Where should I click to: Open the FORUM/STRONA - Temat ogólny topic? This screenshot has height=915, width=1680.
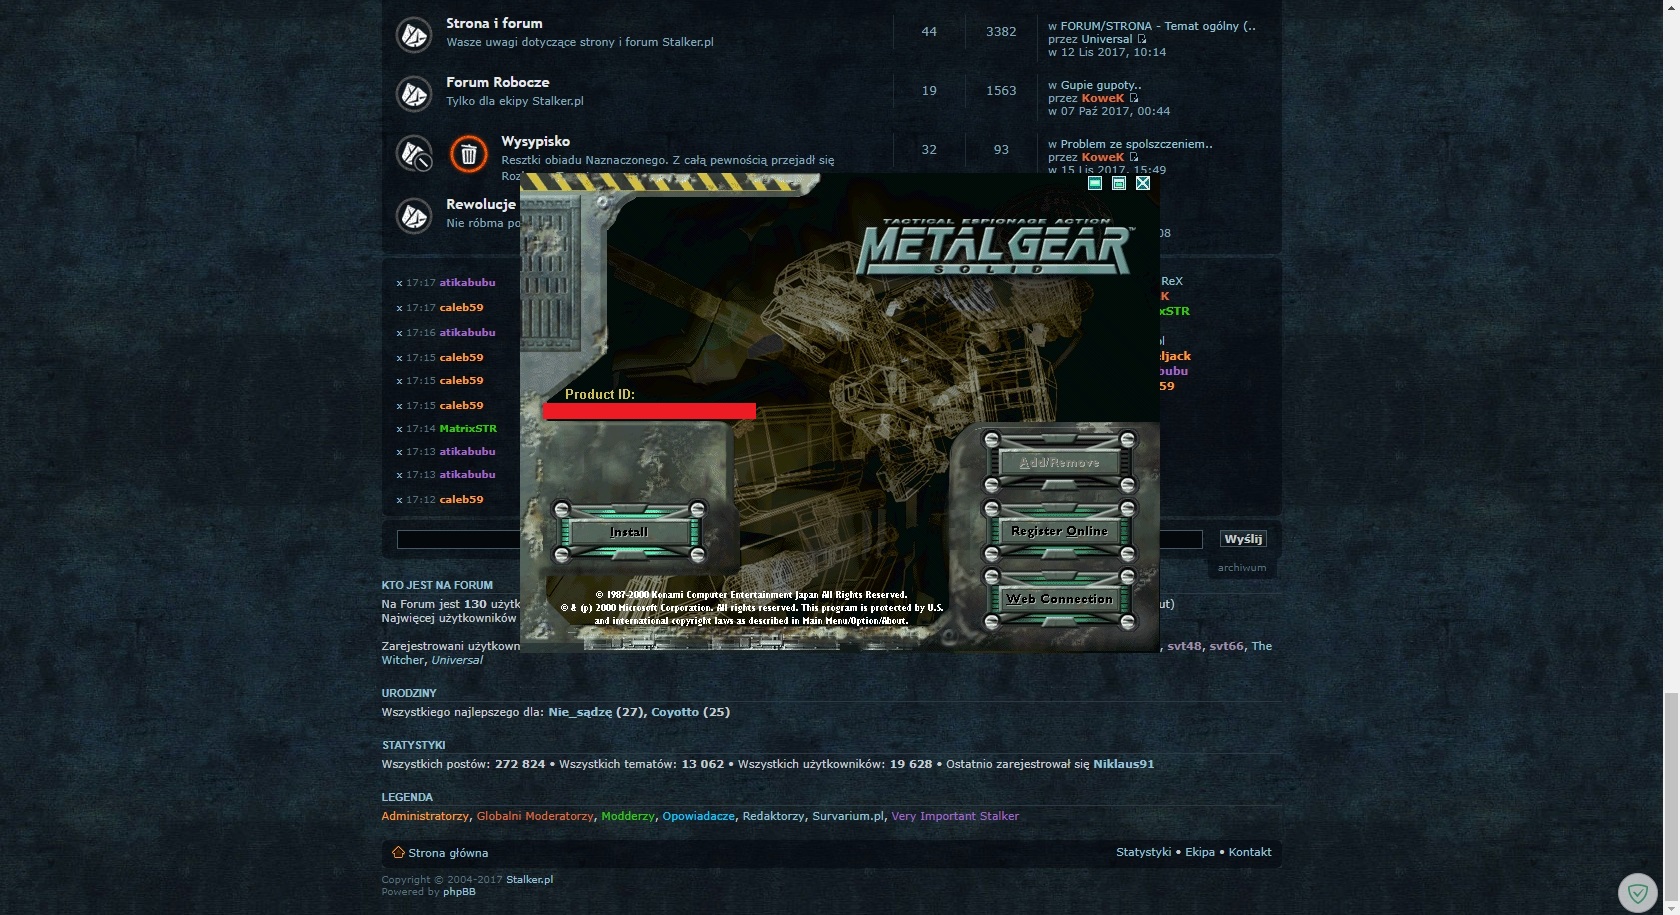tap(1158, 26)
